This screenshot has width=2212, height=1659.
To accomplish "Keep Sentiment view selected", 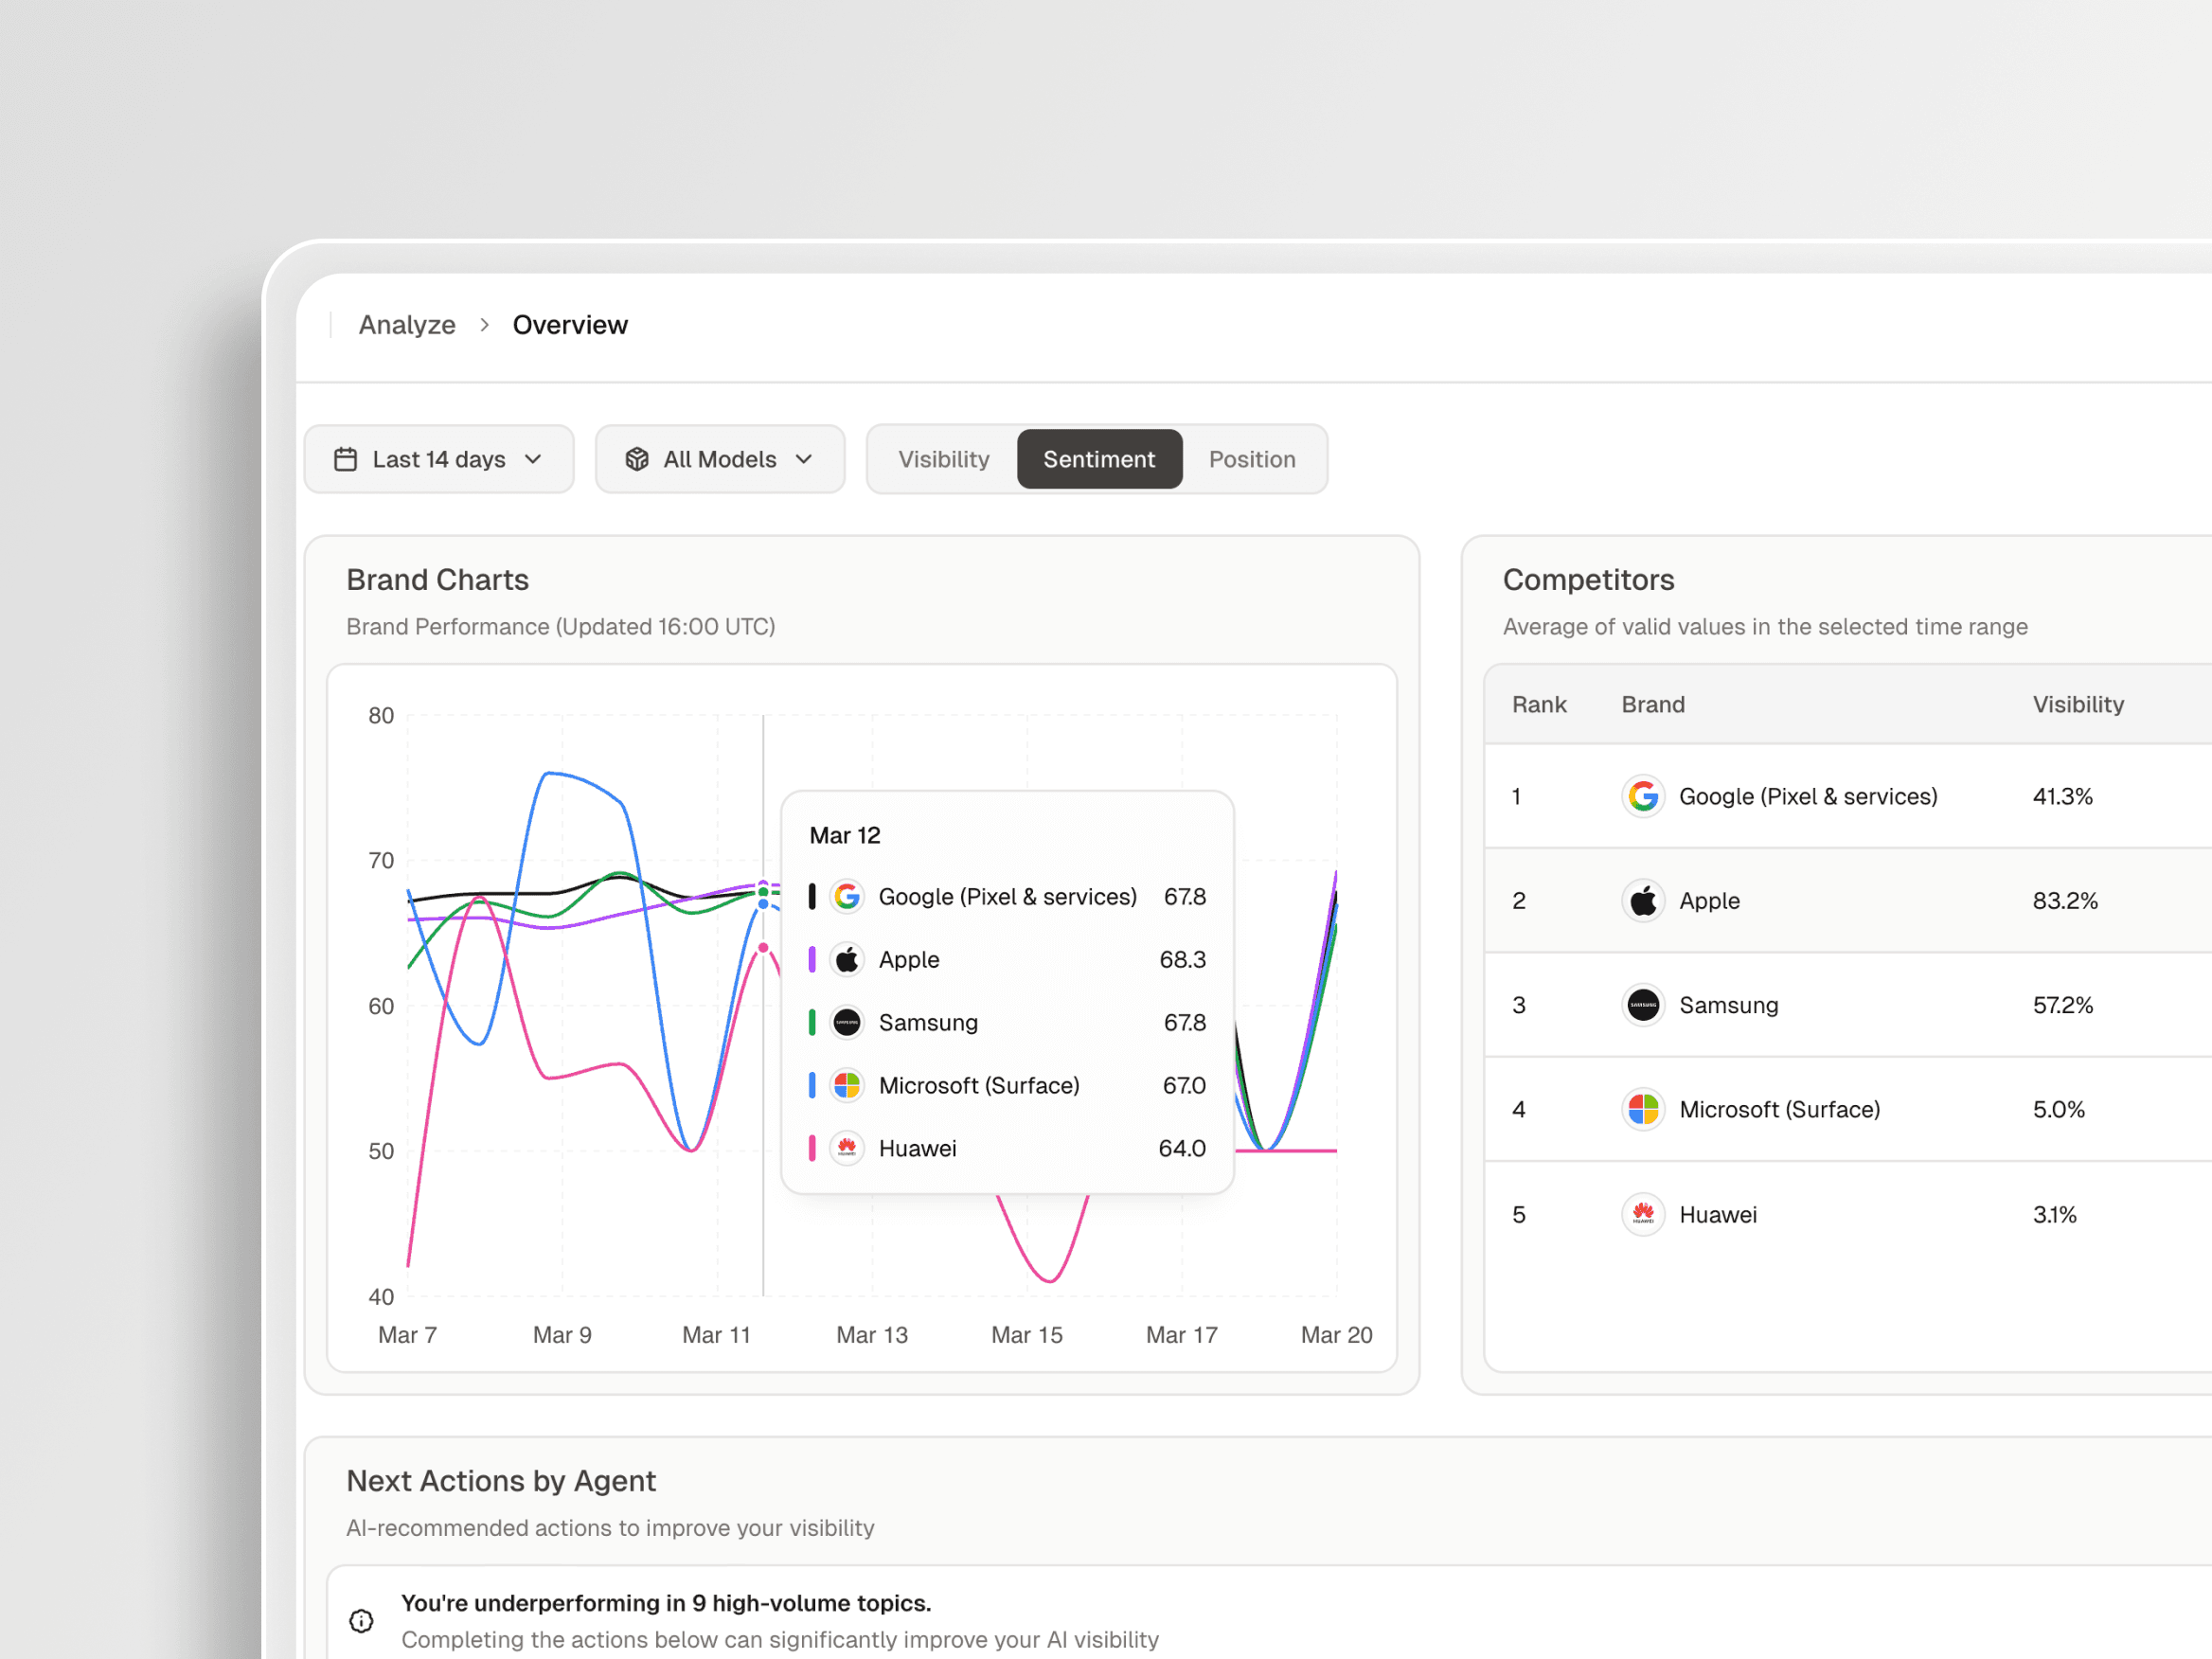I will (x=1099, y=459).
